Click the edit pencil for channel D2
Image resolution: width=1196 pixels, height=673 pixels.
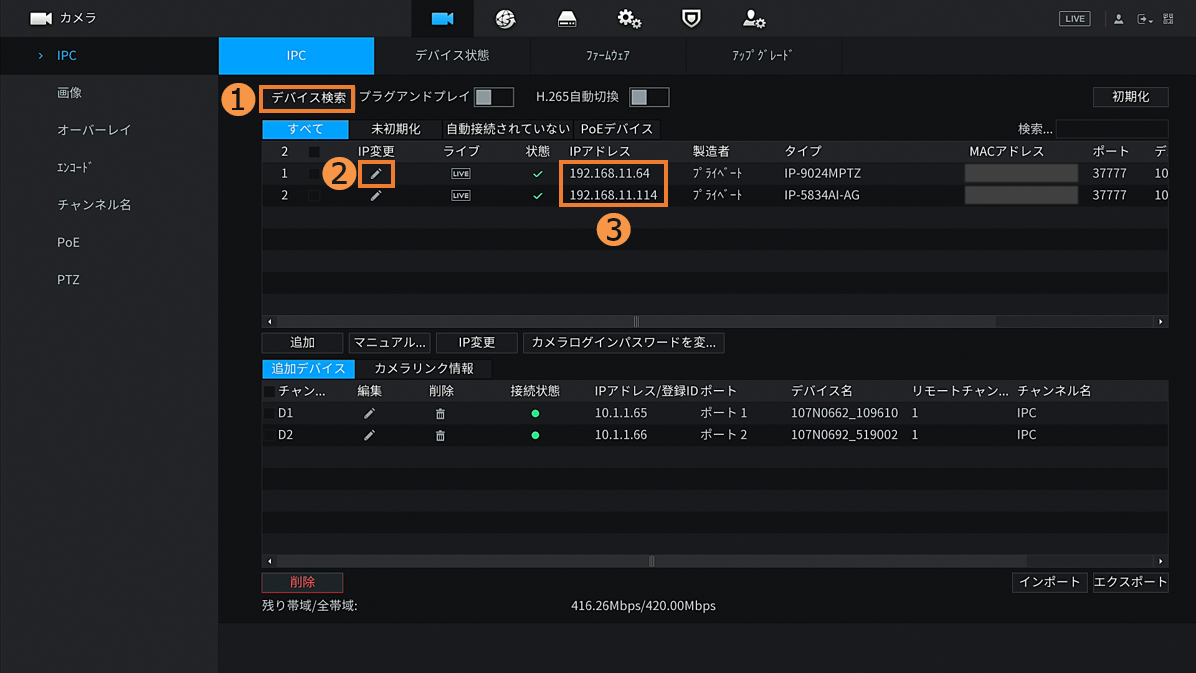point(369,435)
